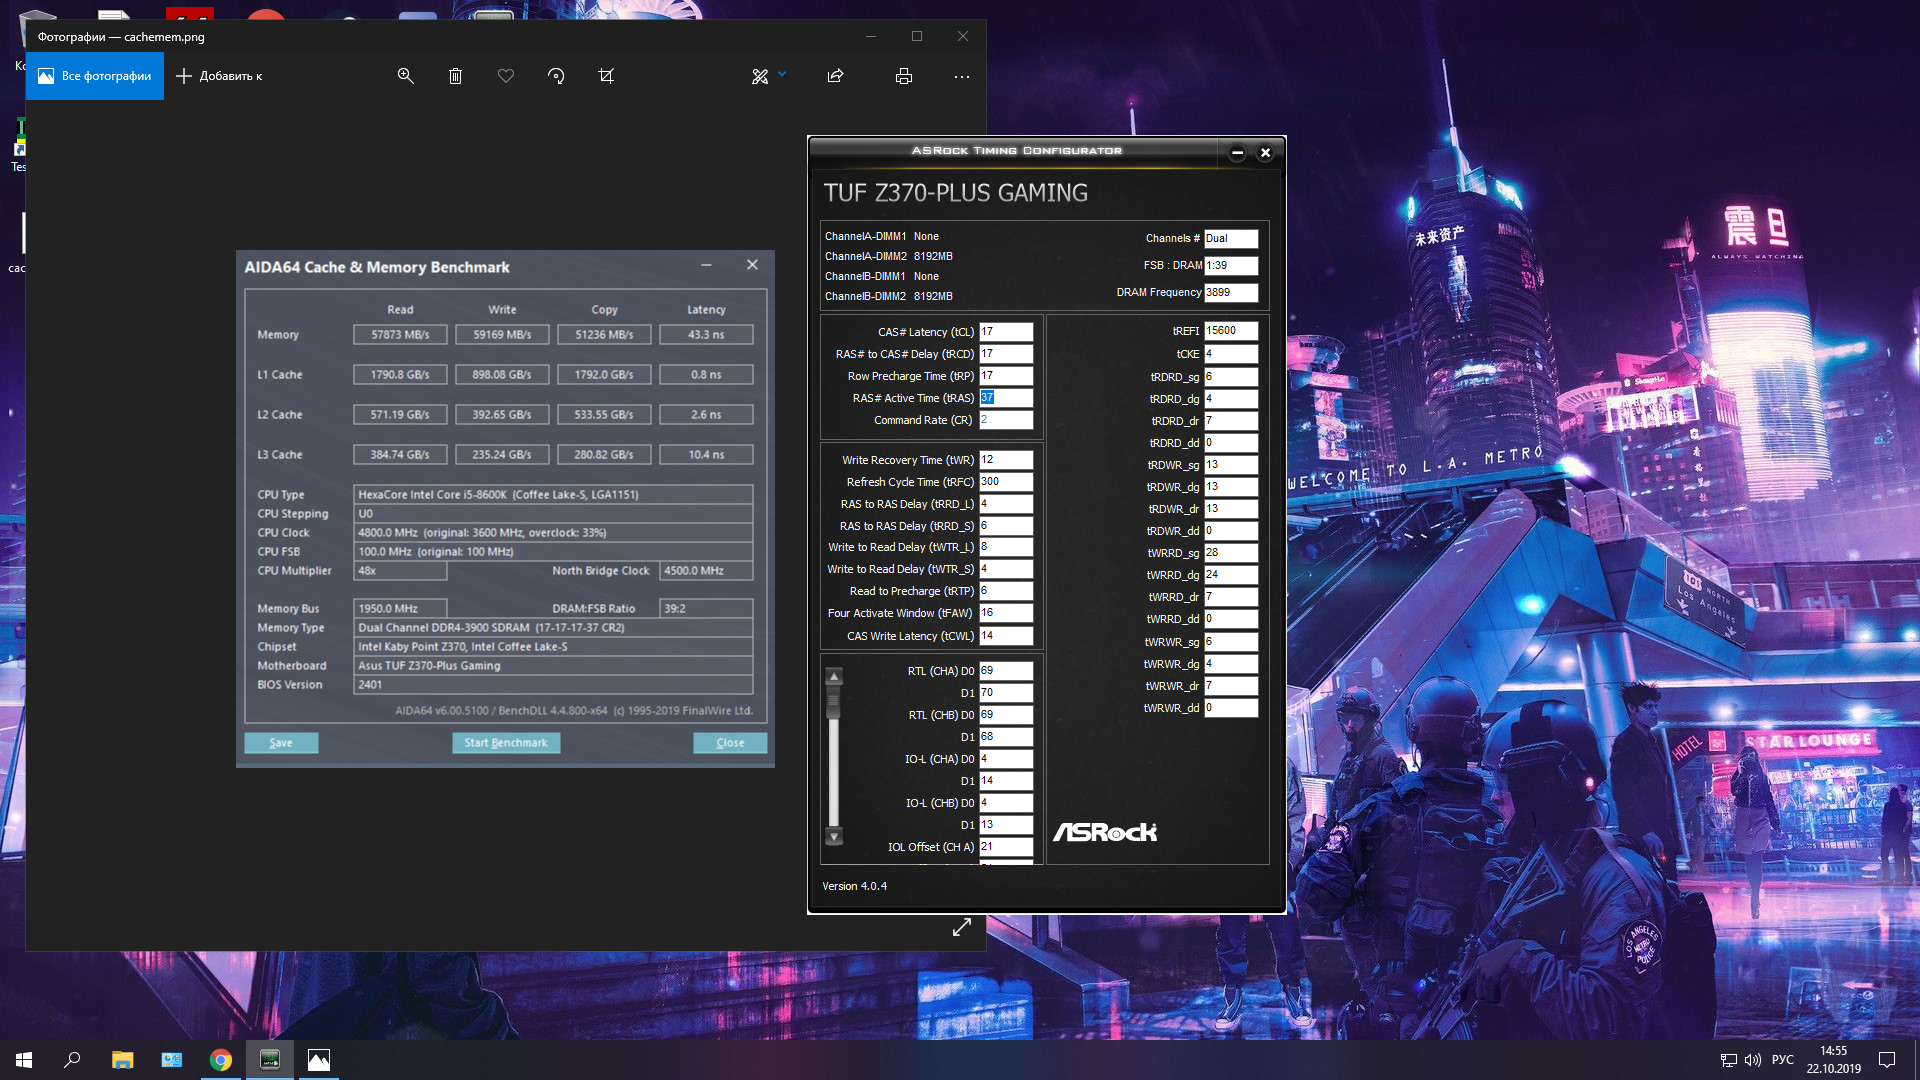
Task: Click the Add to button
Action: (x=219, y=76)
